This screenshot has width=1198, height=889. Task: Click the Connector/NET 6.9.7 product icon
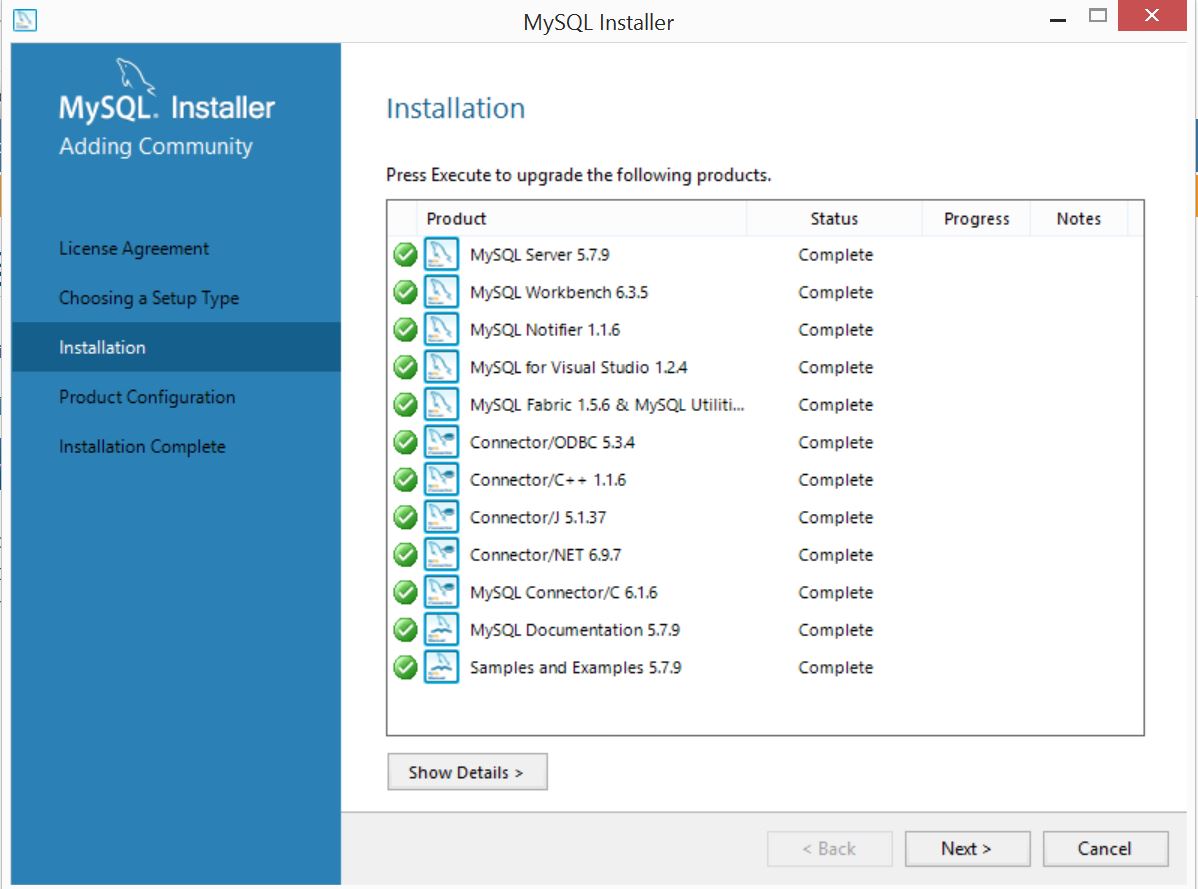click(x=441, y=554)
